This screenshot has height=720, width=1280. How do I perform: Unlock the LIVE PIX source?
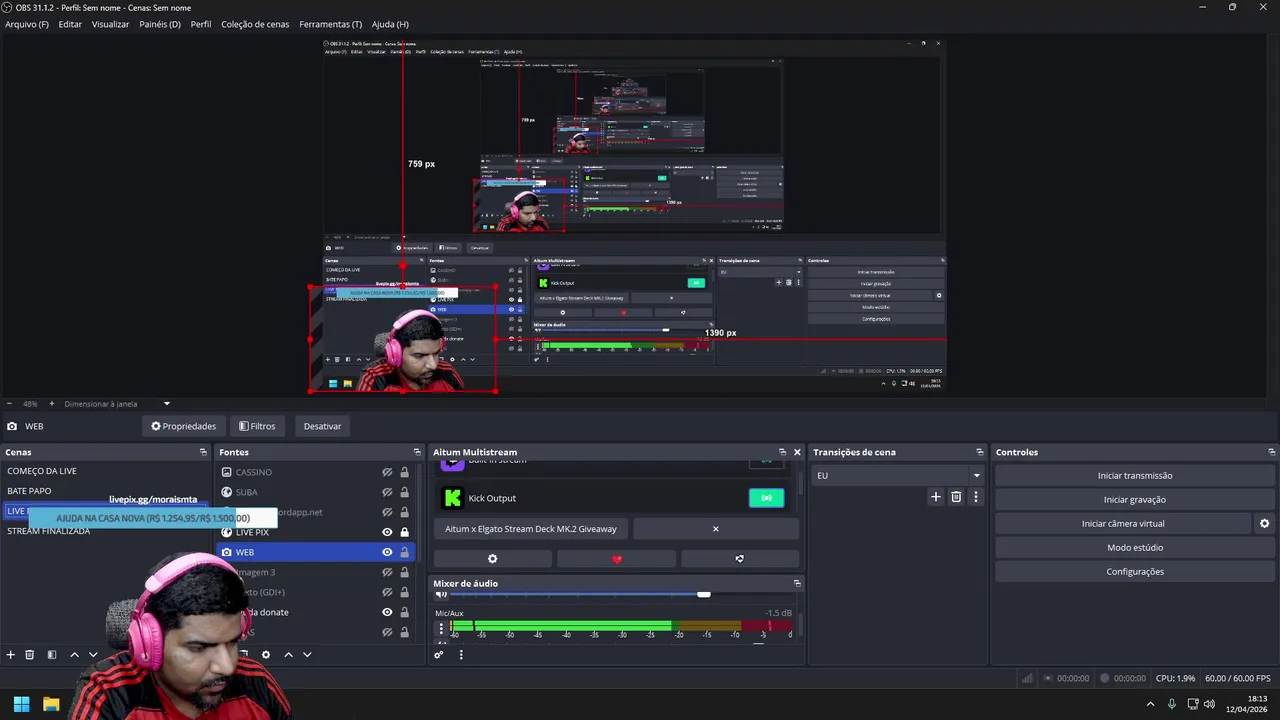[x=404, y=532]
